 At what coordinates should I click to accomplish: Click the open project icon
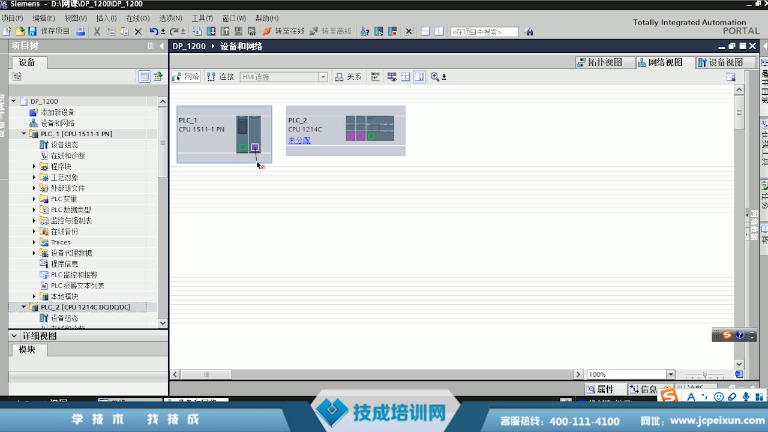tap(20, 31)
